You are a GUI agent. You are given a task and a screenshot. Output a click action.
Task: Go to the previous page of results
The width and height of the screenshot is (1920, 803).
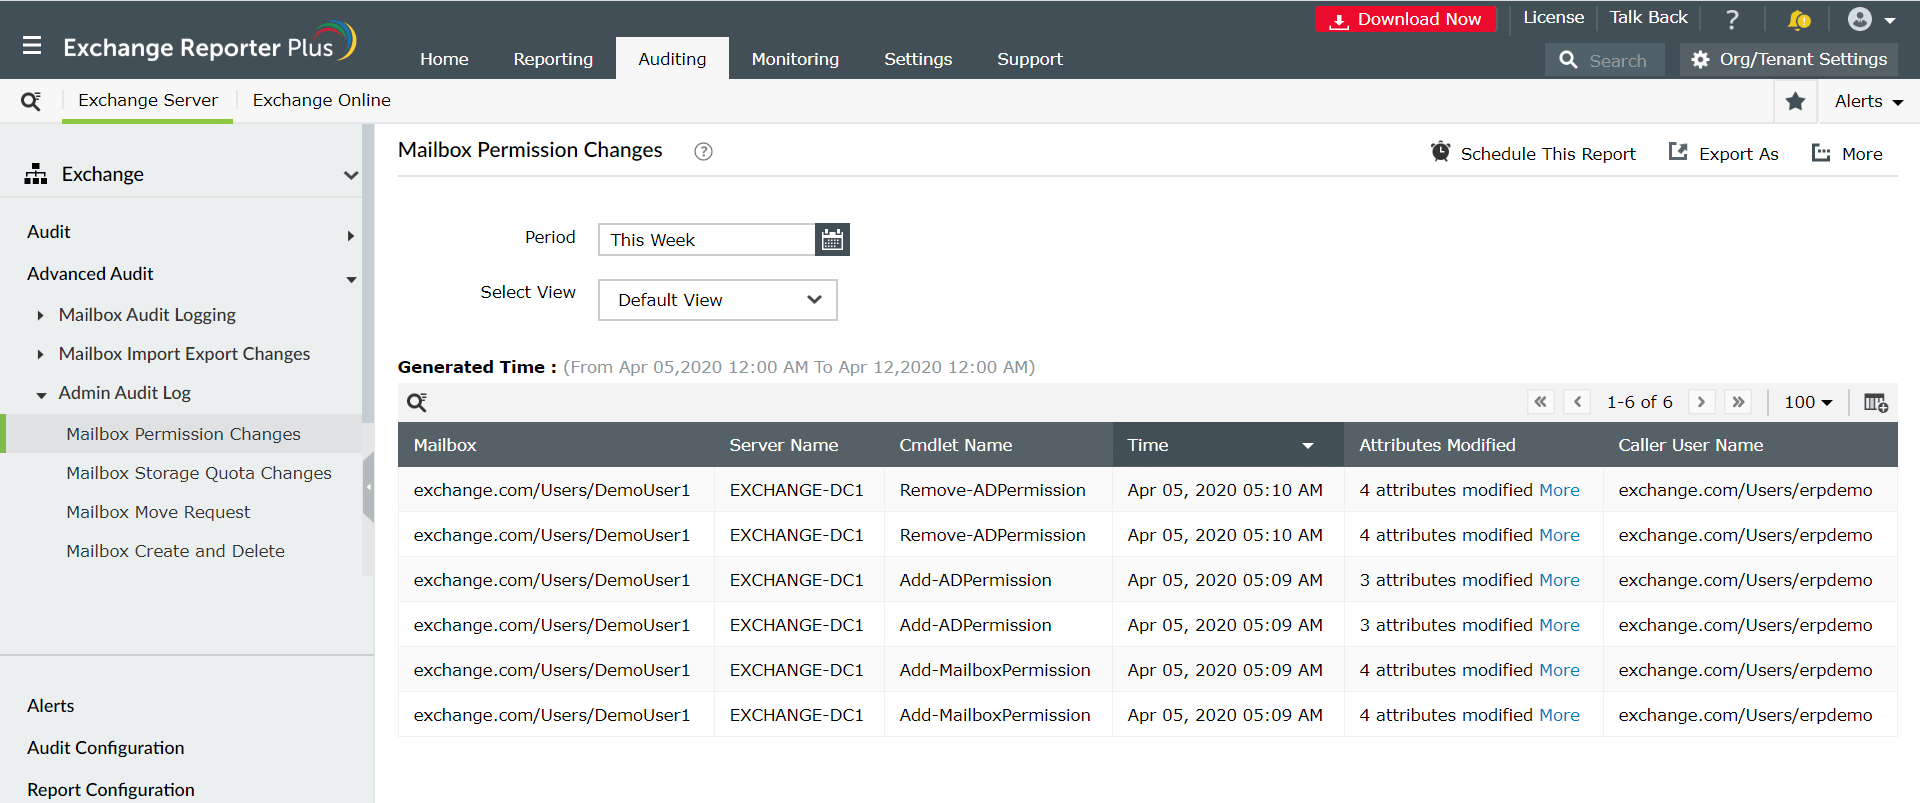tap(1578, 402)
